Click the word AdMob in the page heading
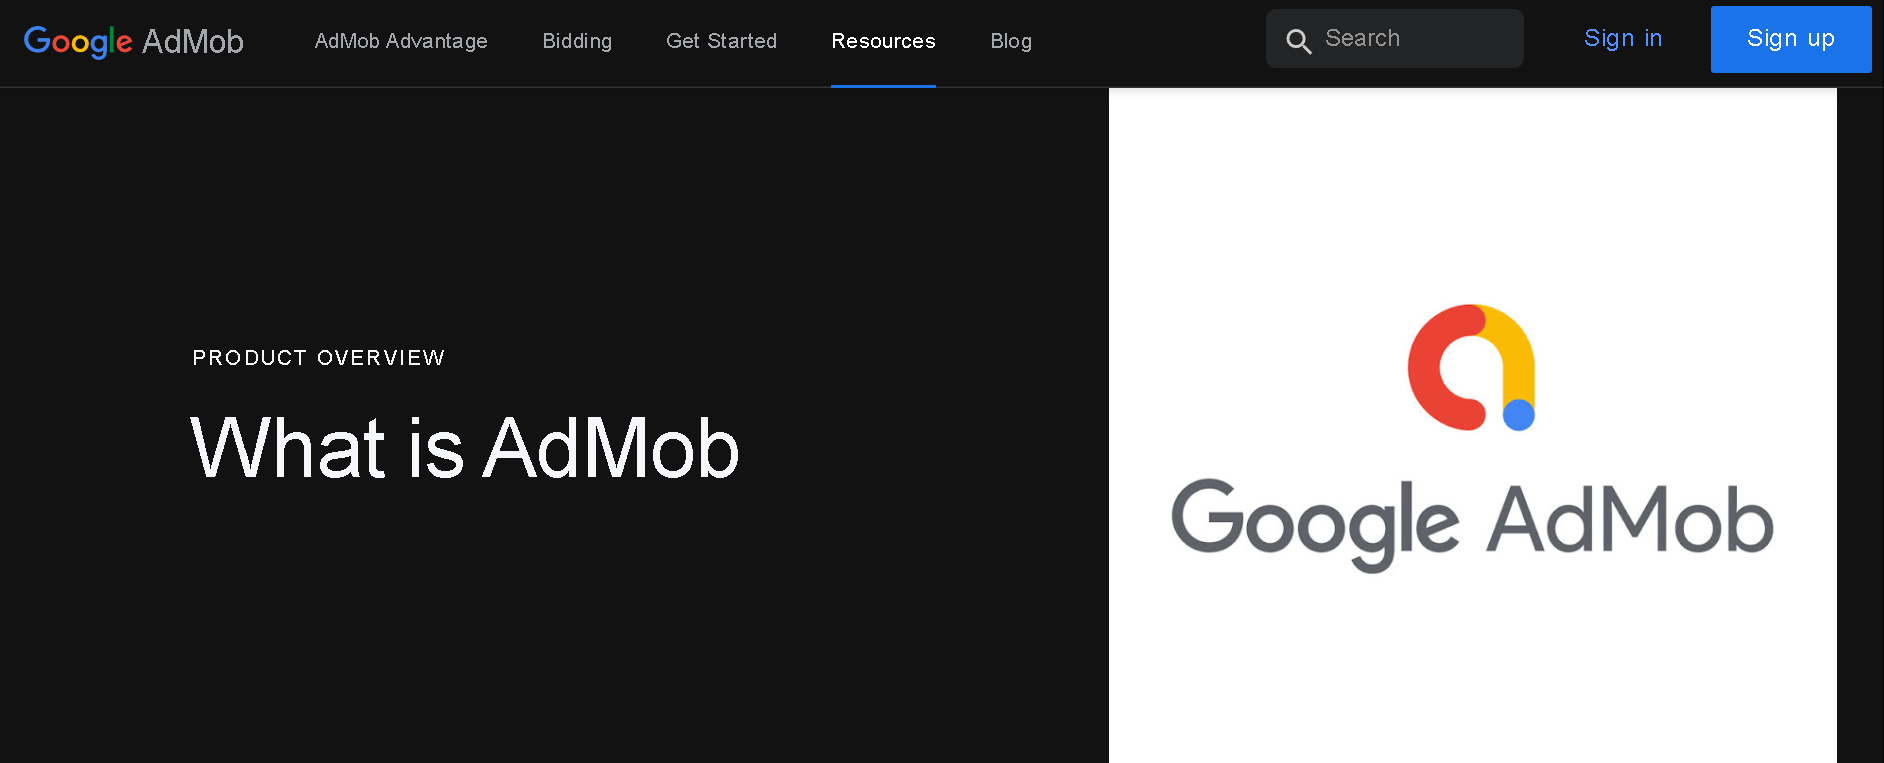This screenshot has width=1884, height=763. (611, 449)
